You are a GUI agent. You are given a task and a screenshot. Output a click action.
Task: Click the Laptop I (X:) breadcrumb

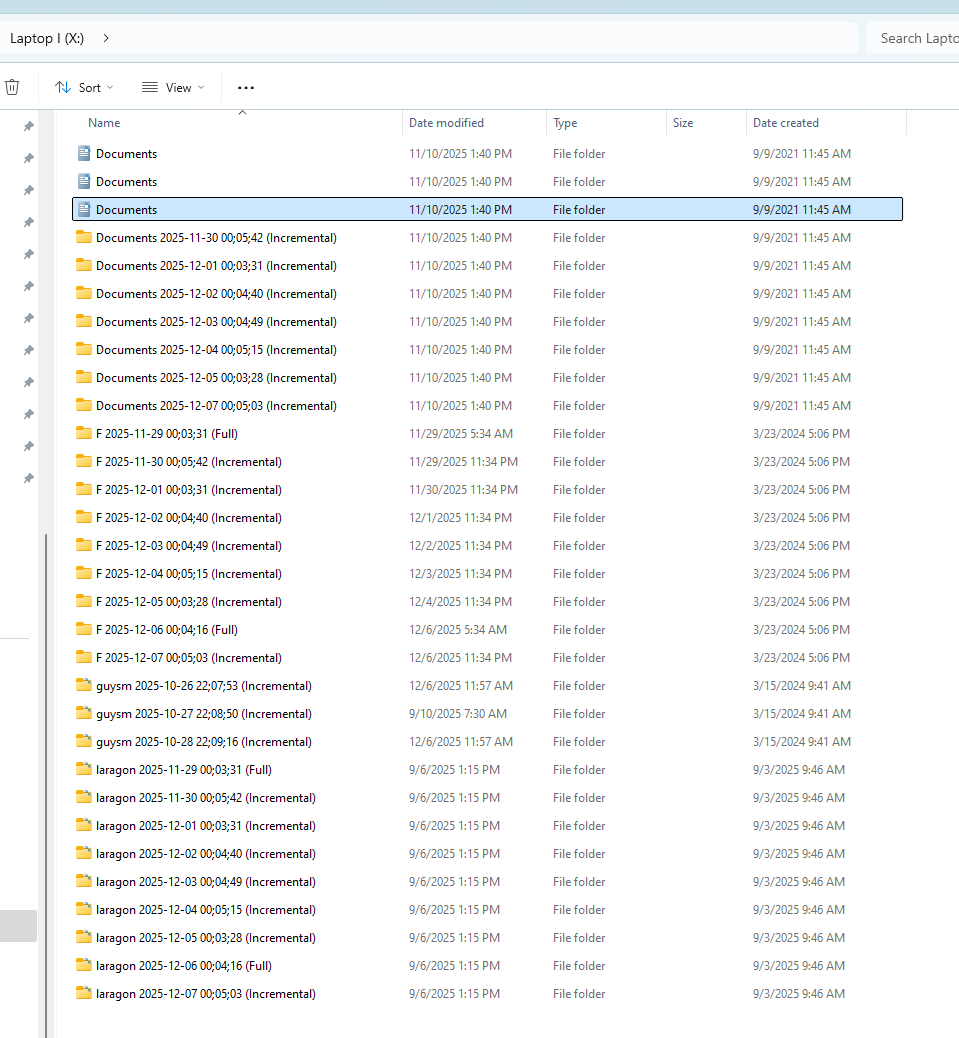[x=47, y=38]
